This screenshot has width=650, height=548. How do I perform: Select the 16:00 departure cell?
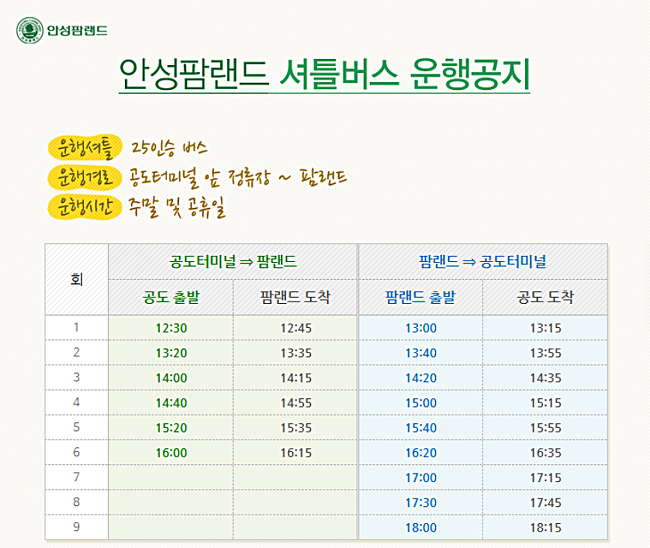[x=171, y=452]
